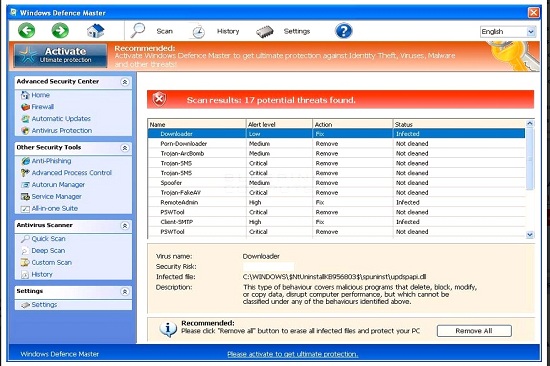Click the Advanced Process Control icon

[25, 173]
